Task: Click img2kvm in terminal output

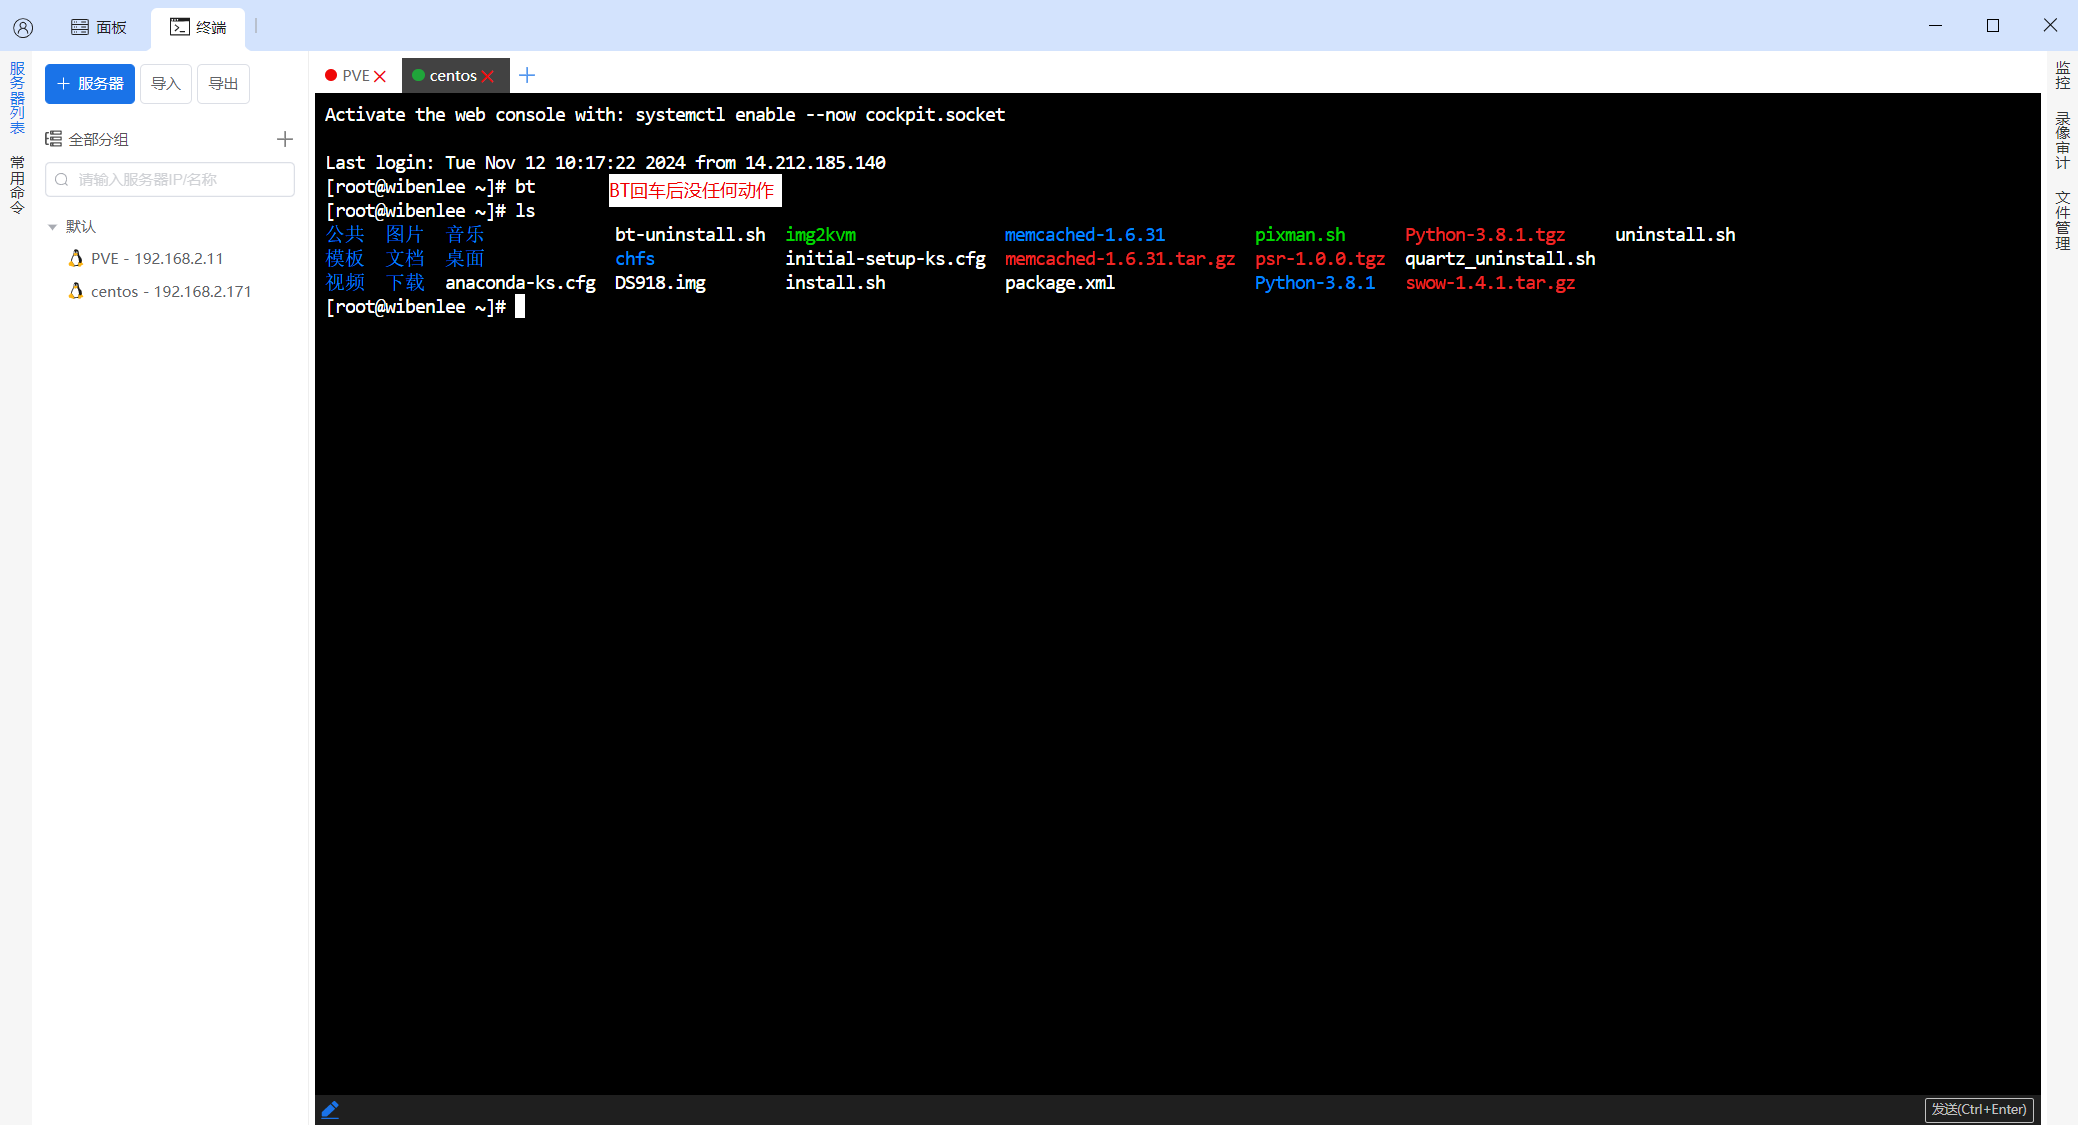Action: 821,235
